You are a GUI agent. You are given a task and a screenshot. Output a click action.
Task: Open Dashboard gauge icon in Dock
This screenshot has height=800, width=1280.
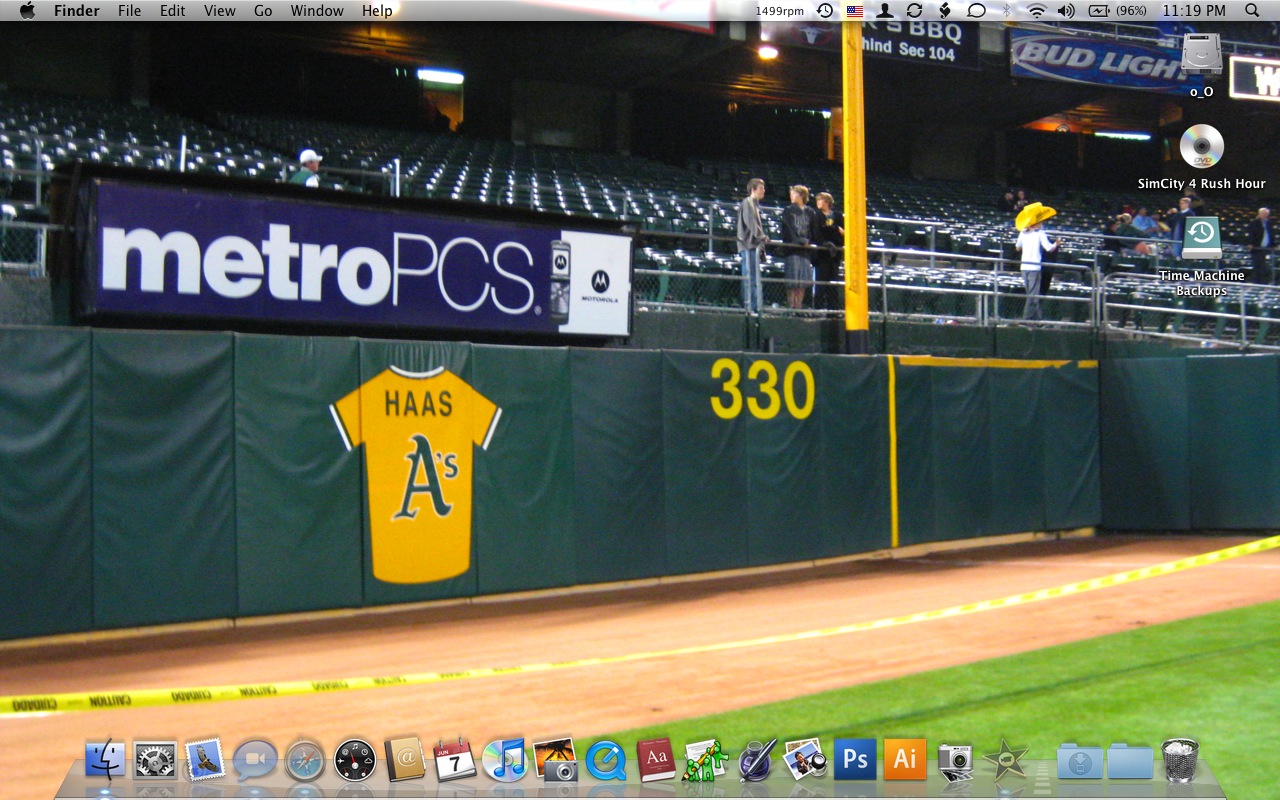[355, 760]
